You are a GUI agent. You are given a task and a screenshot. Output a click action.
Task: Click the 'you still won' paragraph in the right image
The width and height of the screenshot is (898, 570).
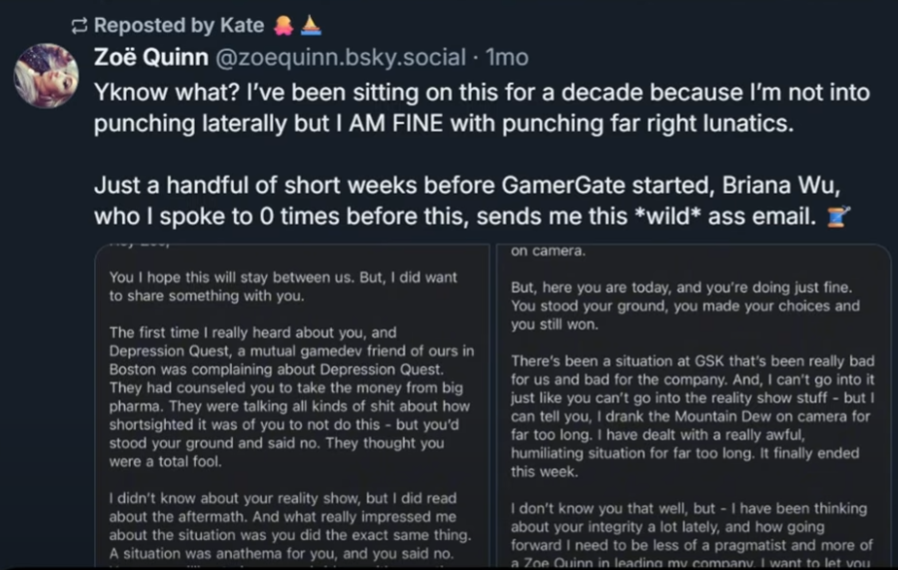(685, 306)
